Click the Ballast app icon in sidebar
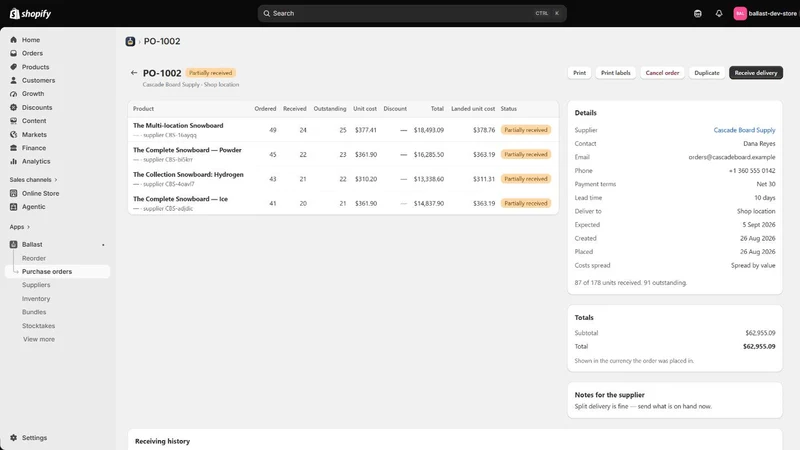This screenshot has height=450, width=800. pos(13,244)
